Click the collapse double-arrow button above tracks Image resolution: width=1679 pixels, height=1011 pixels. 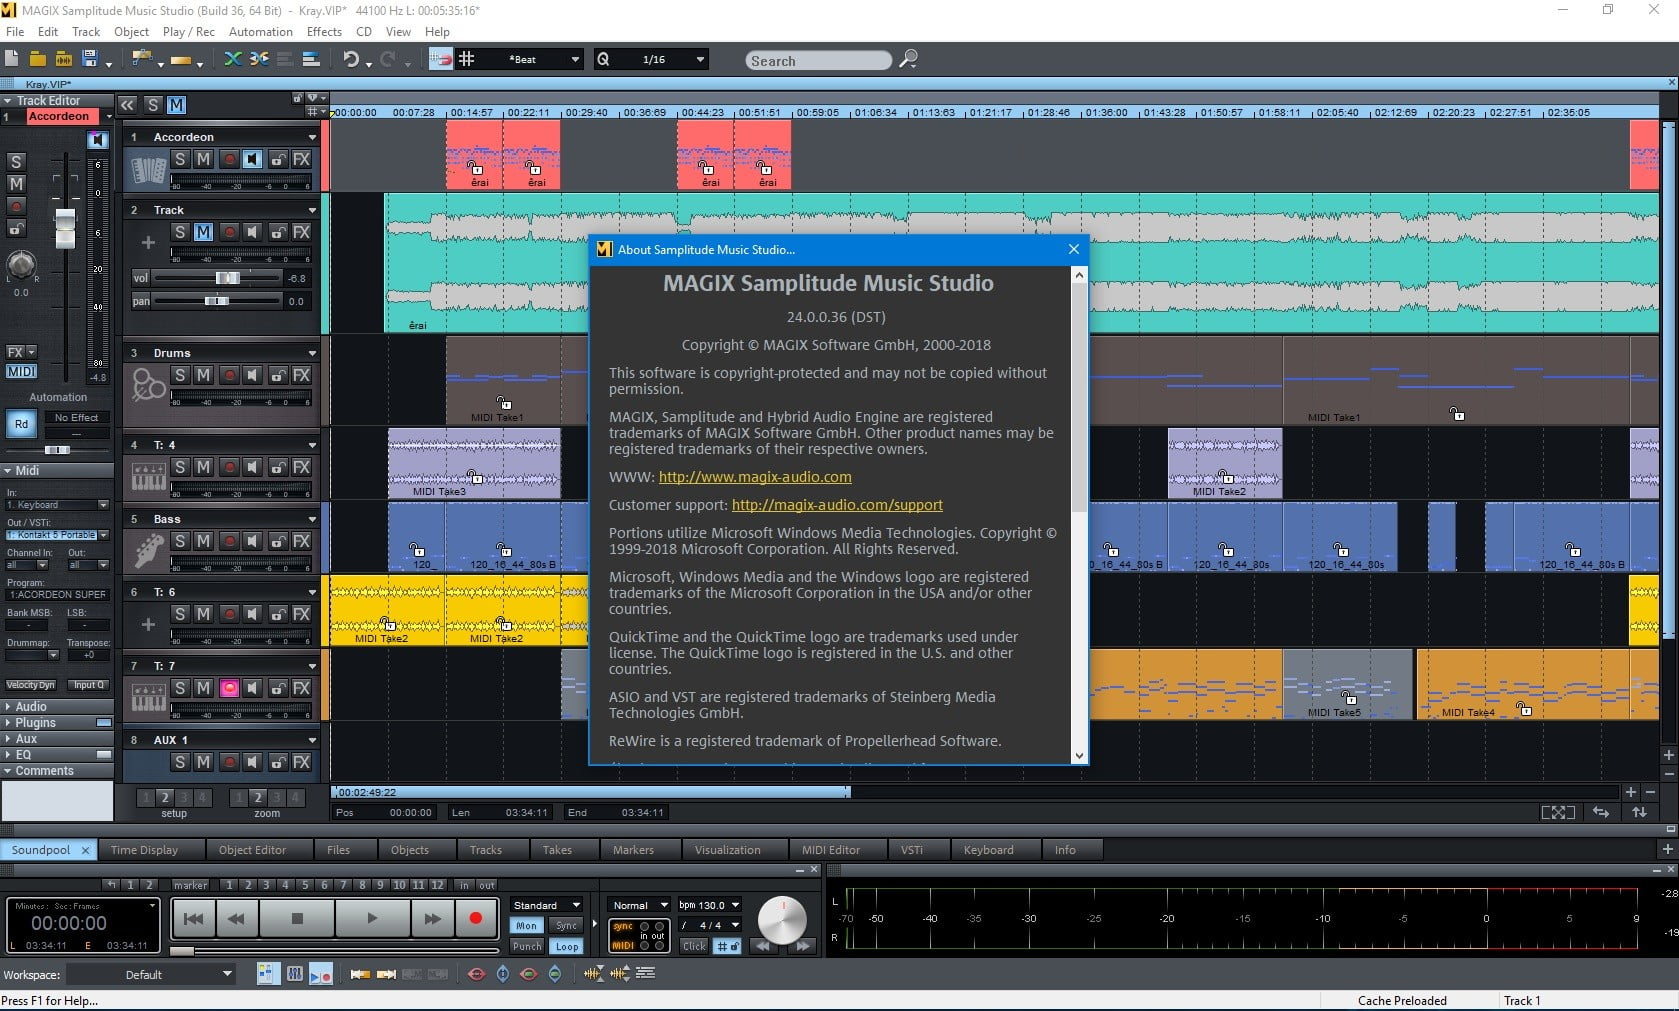[x=127, y=104]
